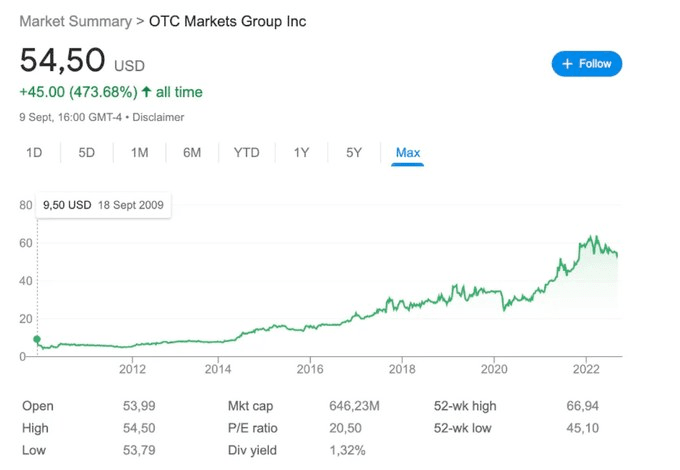Switch chart to 1Y range

click(301, 153)
